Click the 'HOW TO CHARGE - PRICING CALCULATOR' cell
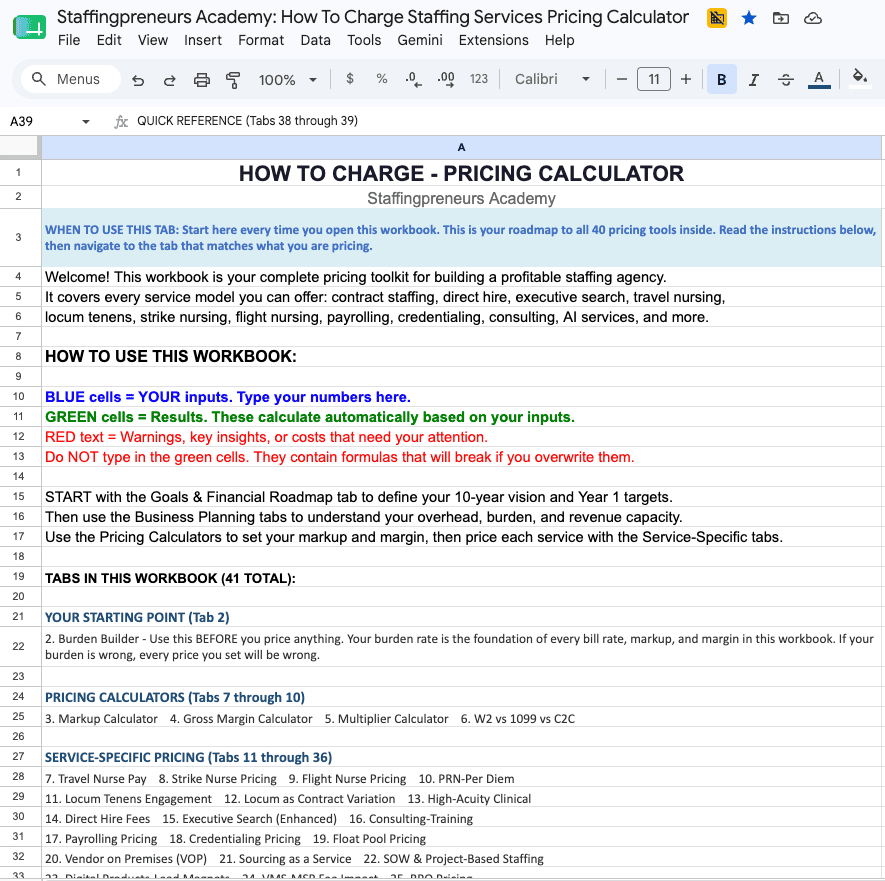Viewport: 885px width, 881px height. tap(461, 173)
